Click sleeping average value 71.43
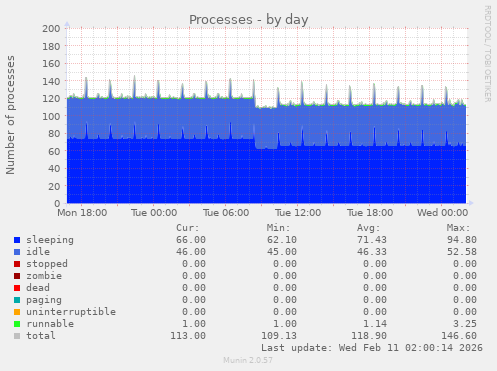Screen dimensions: 497x371 point(372,240)
